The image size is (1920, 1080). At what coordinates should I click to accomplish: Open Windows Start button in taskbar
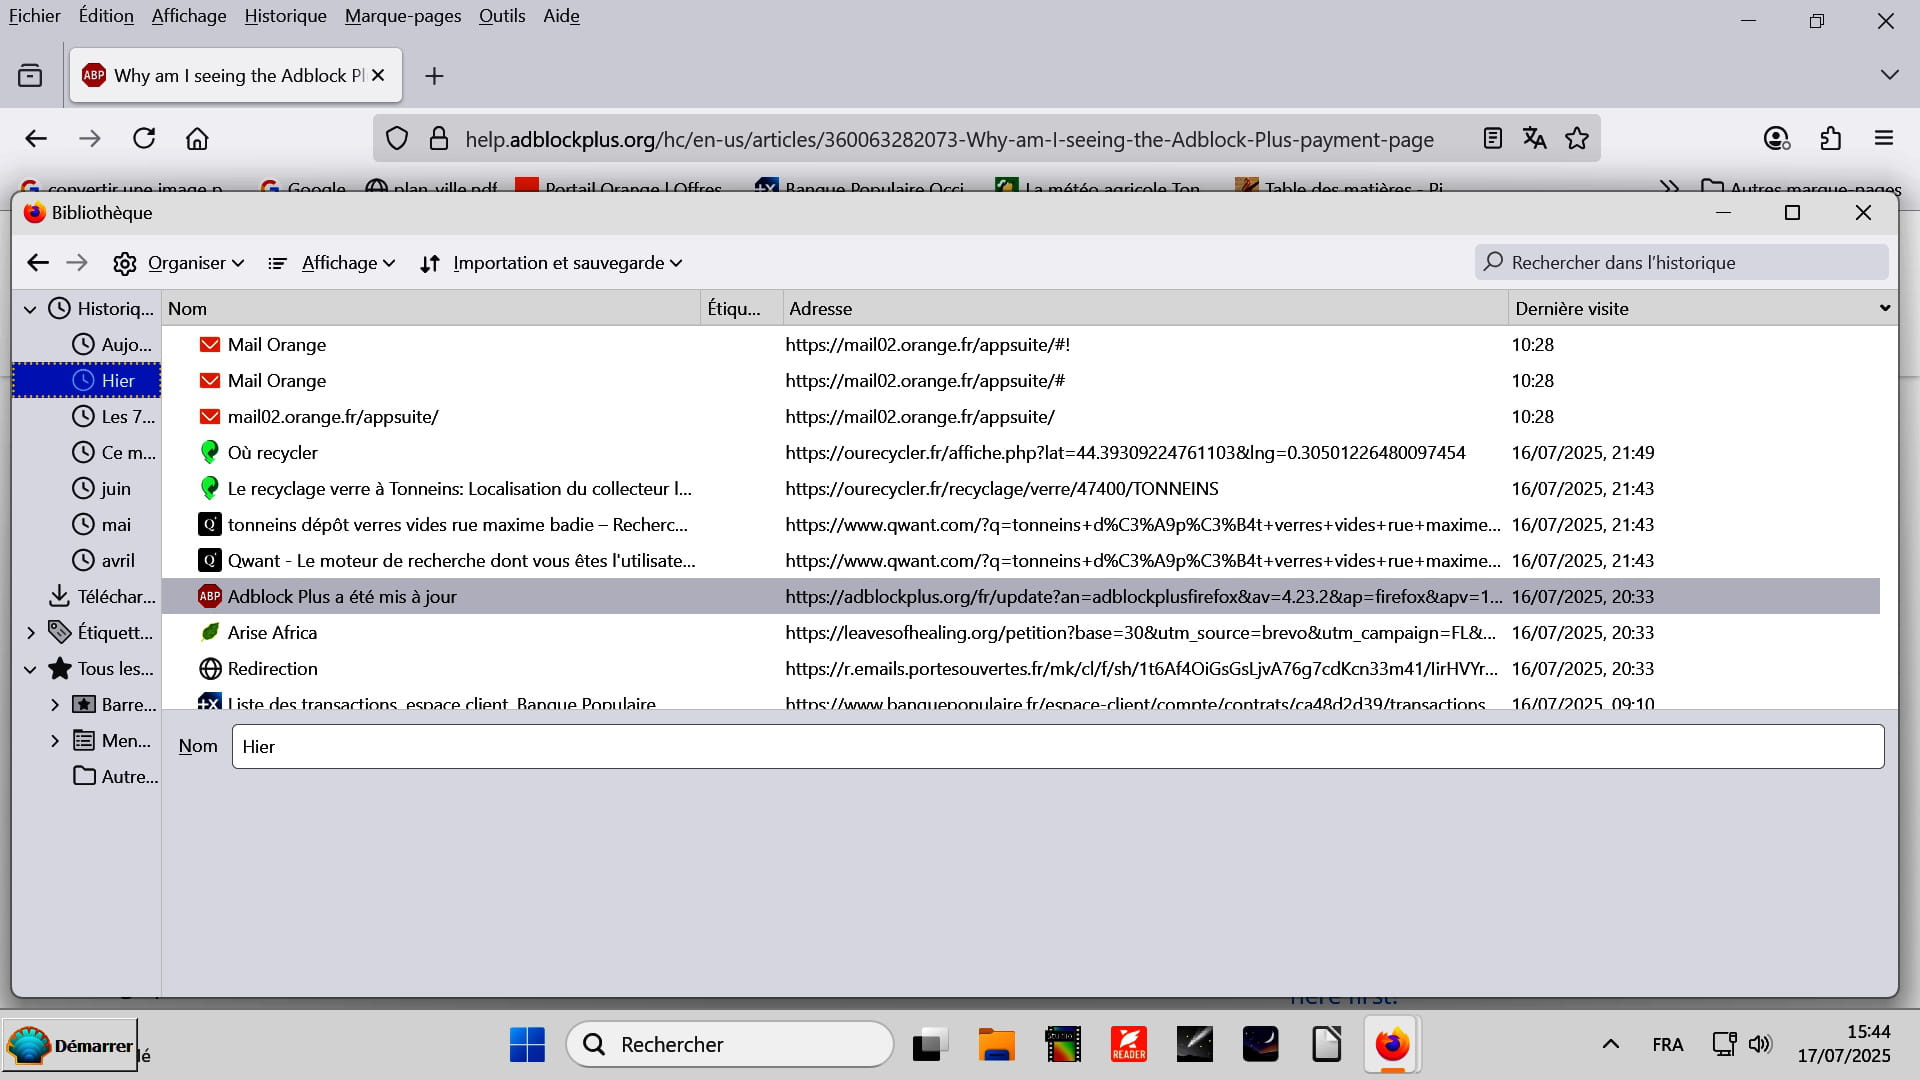[x=527, y=1045]
